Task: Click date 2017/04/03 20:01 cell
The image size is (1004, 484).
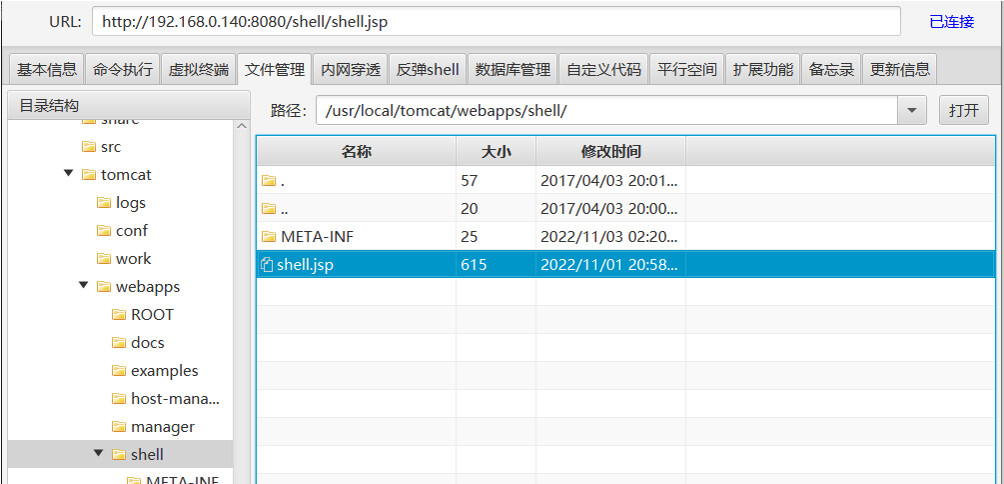Action: 609,181
